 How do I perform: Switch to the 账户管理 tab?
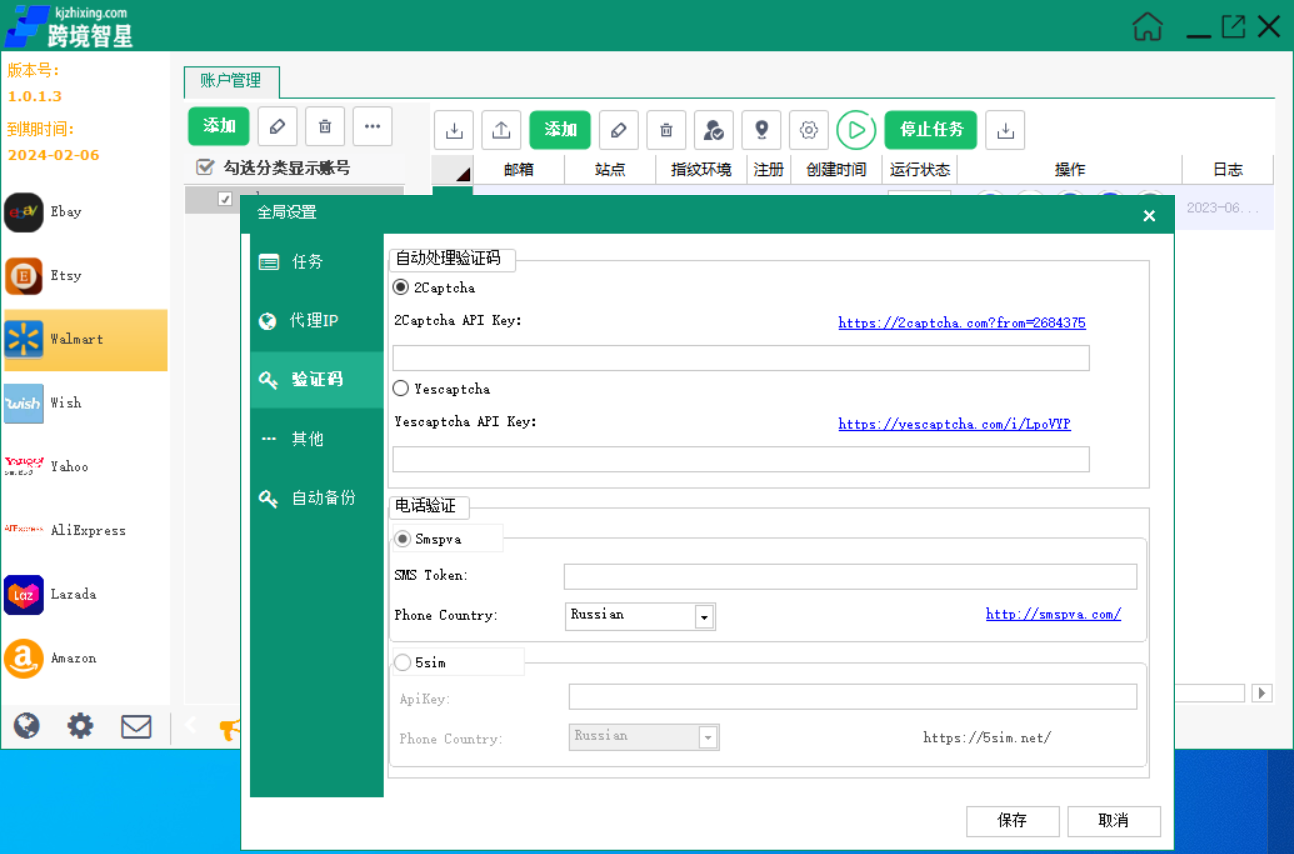[x=231, y=81]
